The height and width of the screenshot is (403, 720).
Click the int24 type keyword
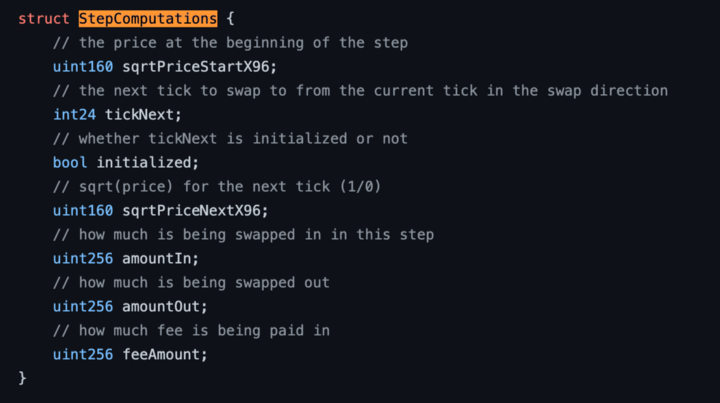click(74, 115)
